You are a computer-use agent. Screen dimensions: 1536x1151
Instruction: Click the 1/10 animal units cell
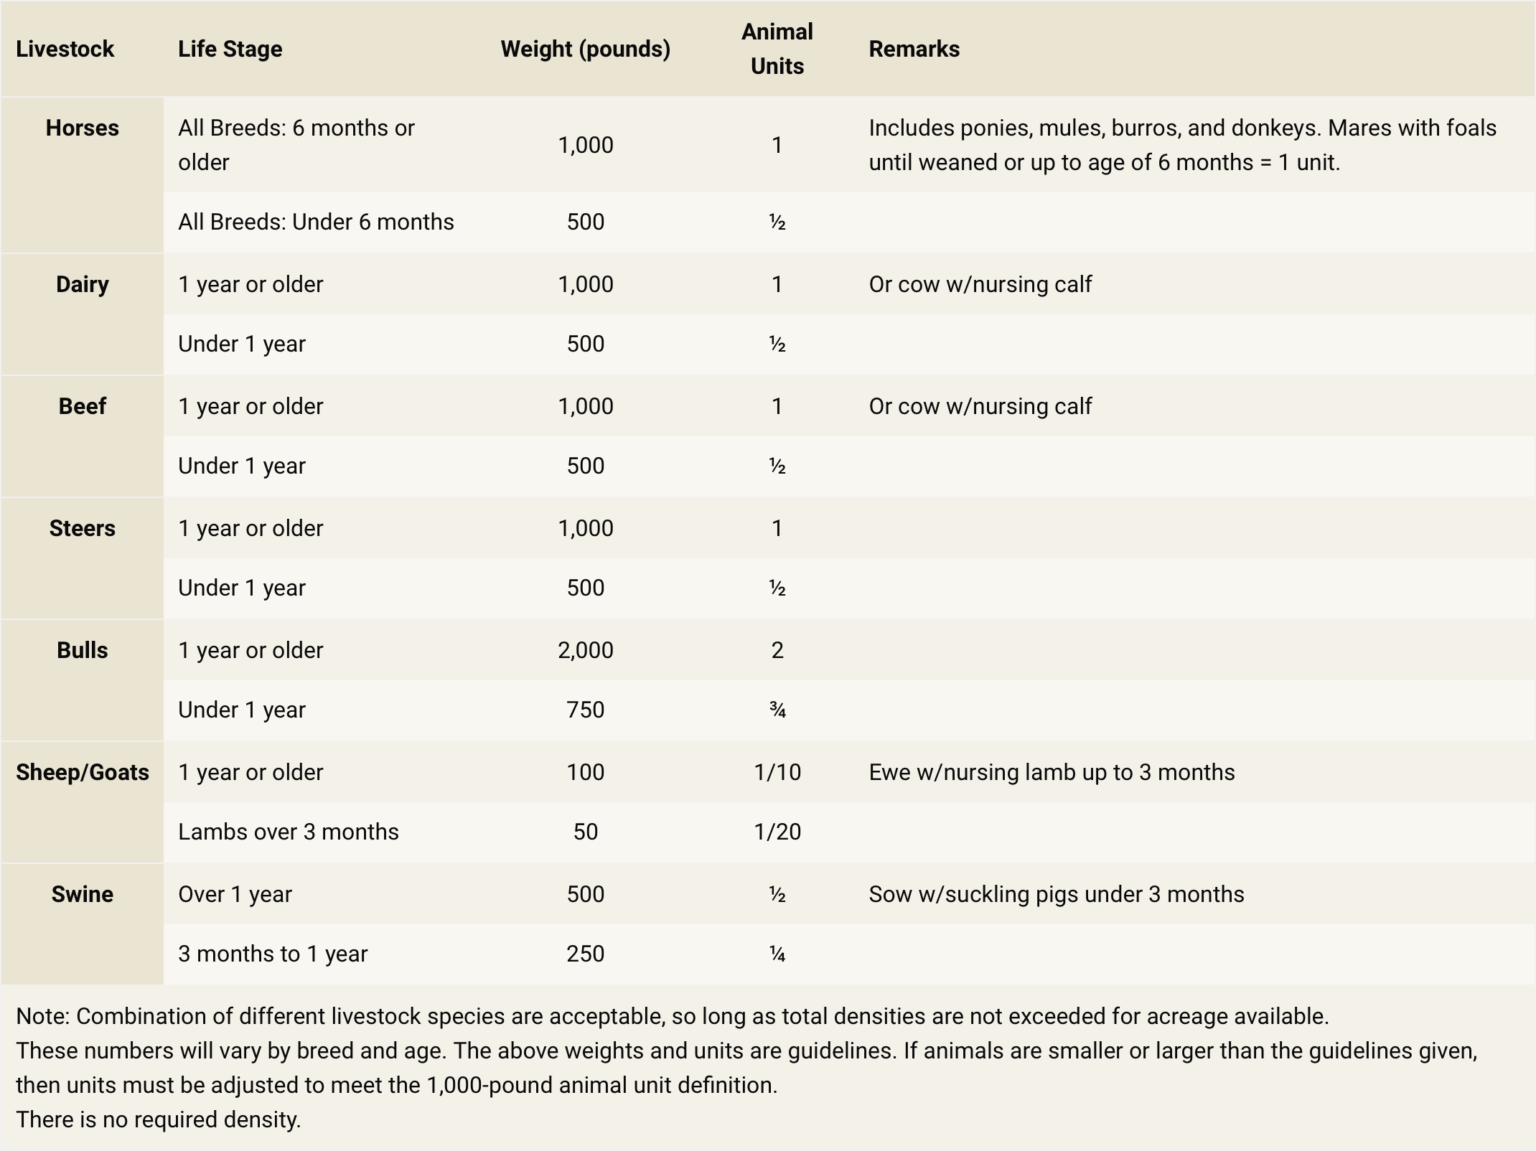[x=777, y=772]
